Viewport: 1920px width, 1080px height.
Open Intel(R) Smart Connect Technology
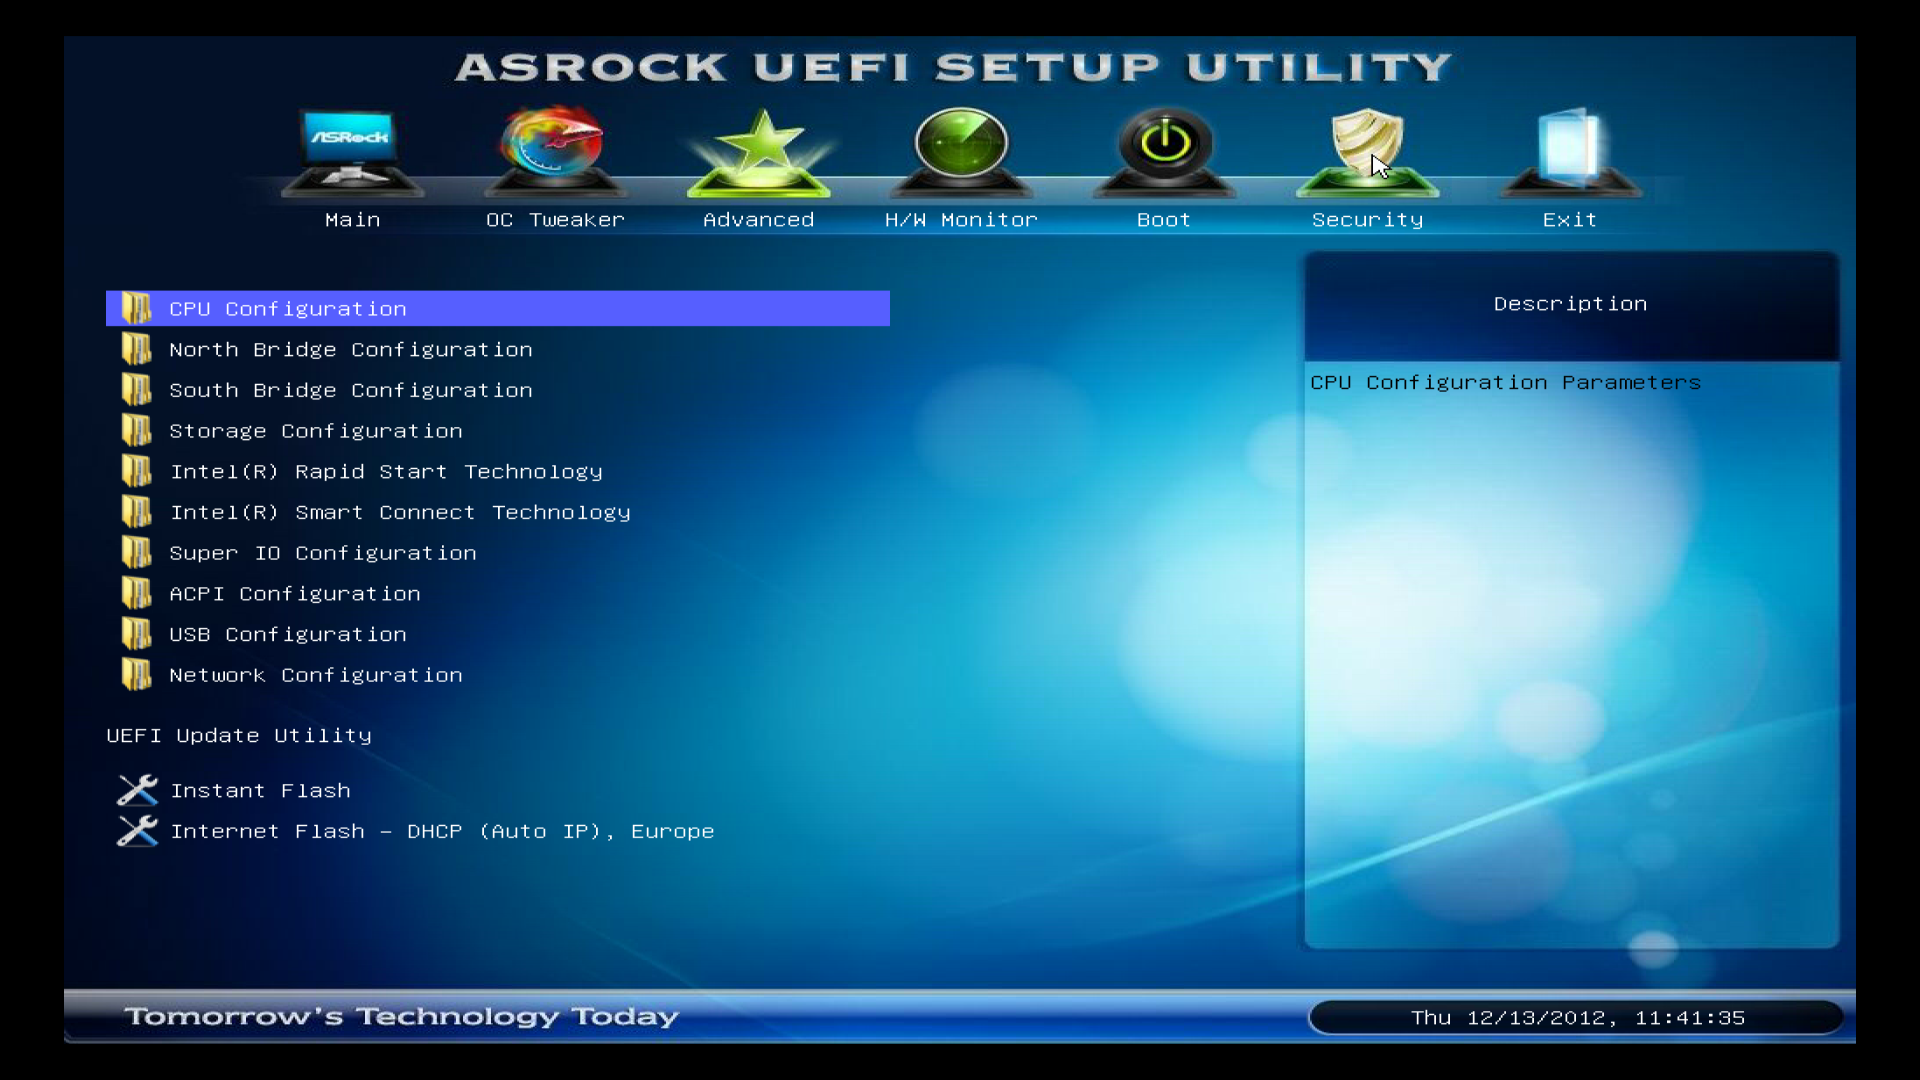400,513
